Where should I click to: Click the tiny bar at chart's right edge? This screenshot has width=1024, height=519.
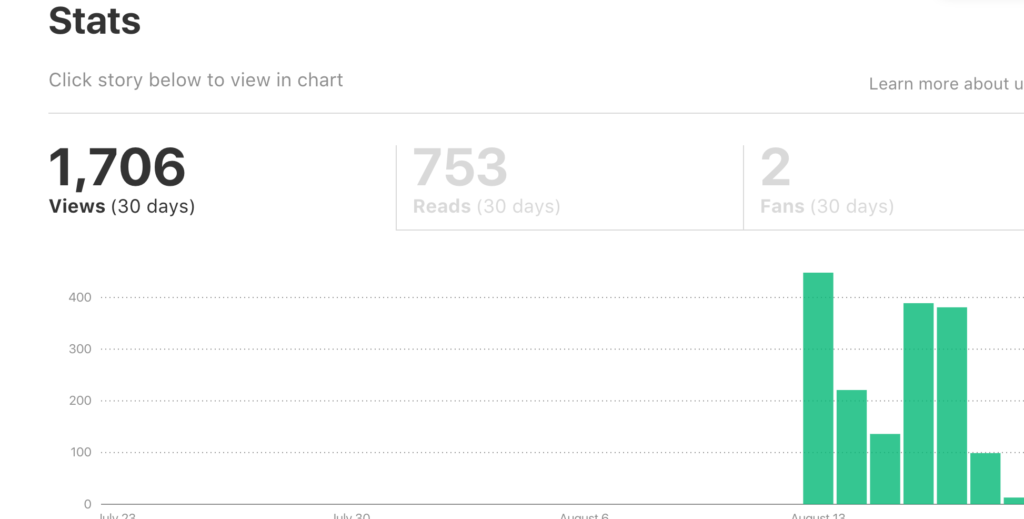pos(1014,500)
